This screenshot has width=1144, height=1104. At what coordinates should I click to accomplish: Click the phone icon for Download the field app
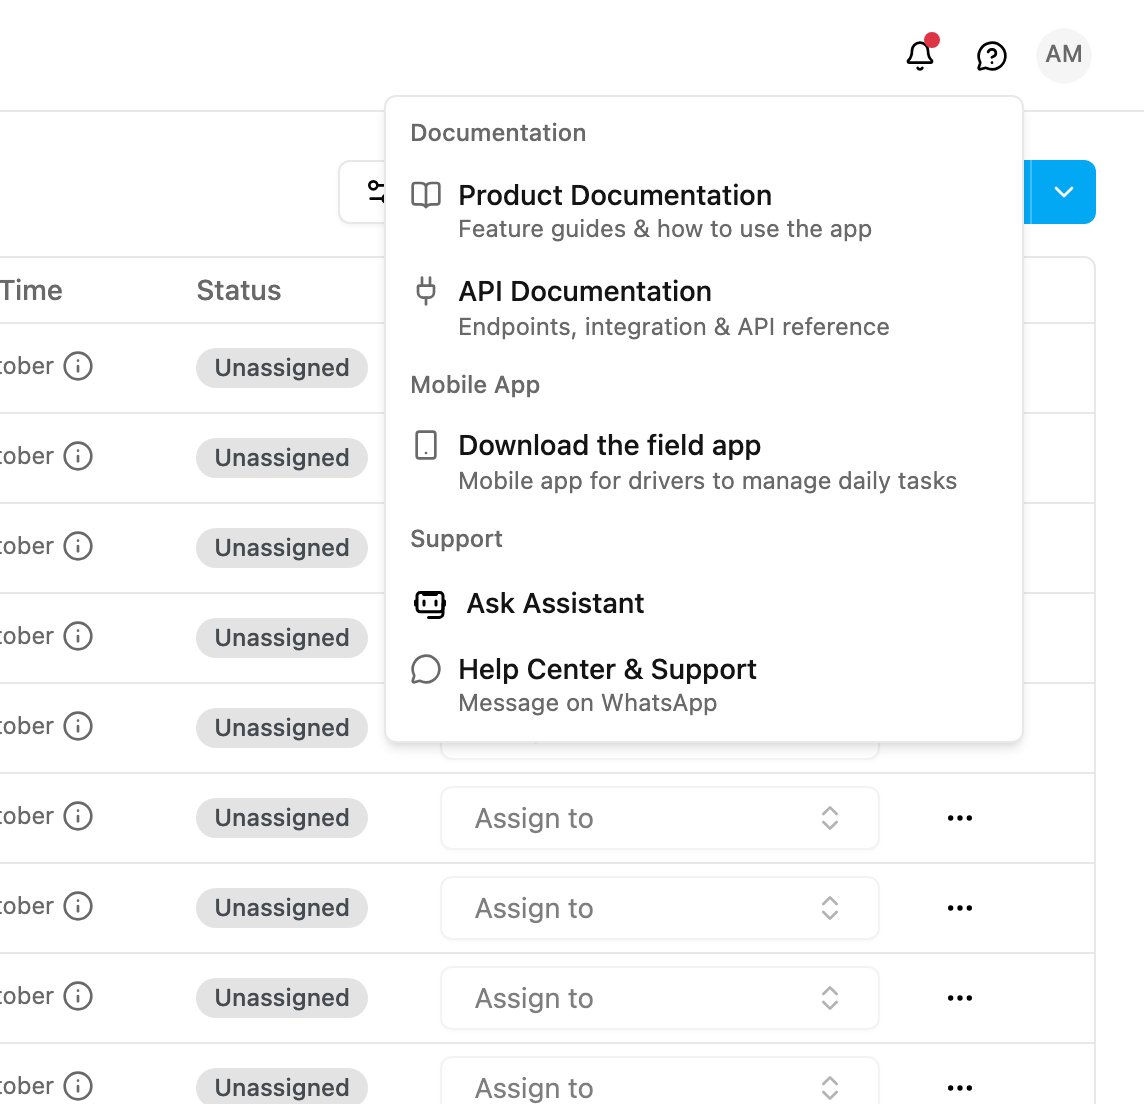point(426,445)
